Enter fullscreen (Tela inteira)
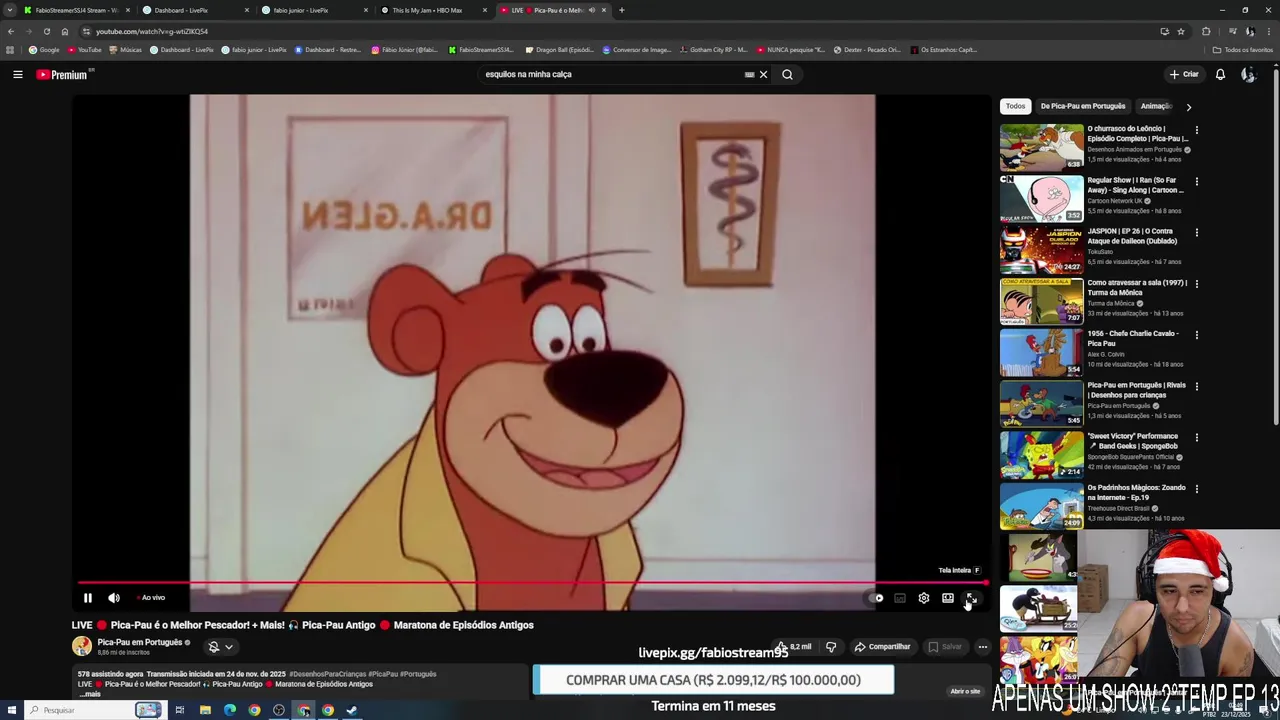The height and width of the screenshot is (720, 1280). coord(971,598)
